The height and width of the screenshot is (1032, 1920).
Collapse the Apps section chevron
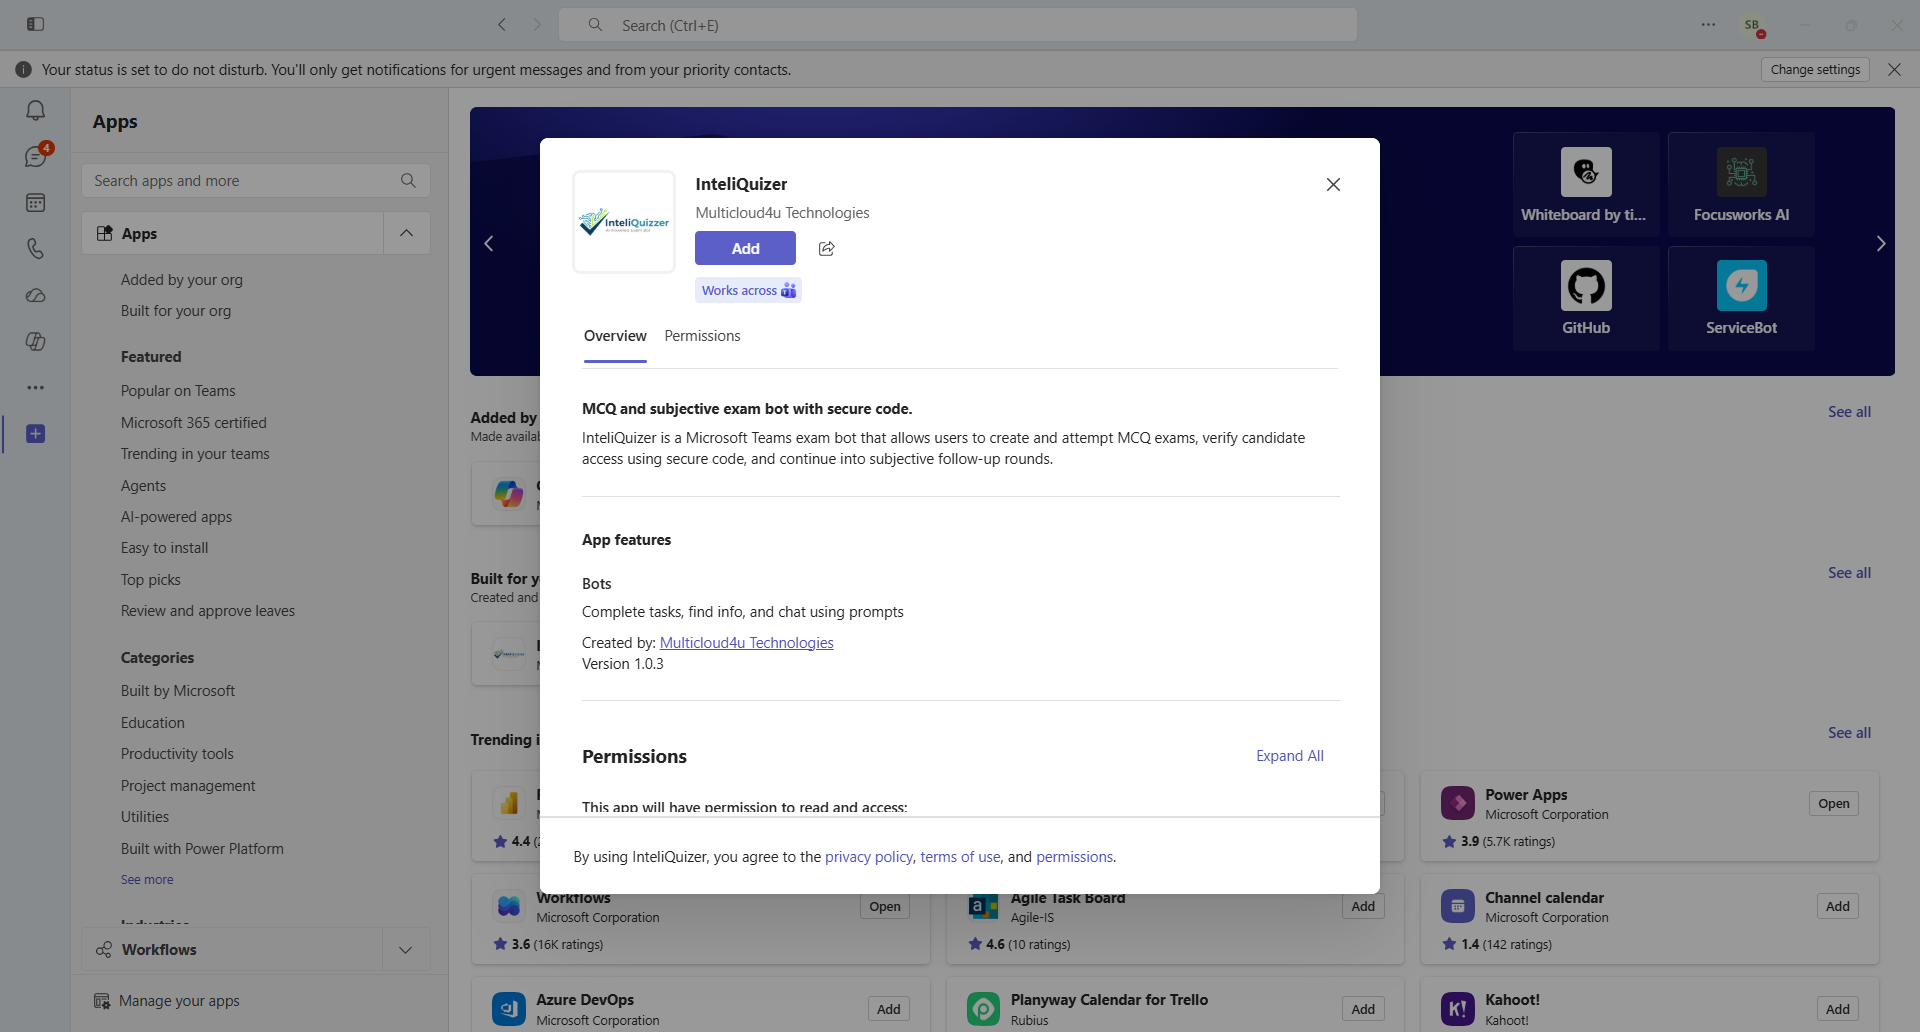[406, 233]
